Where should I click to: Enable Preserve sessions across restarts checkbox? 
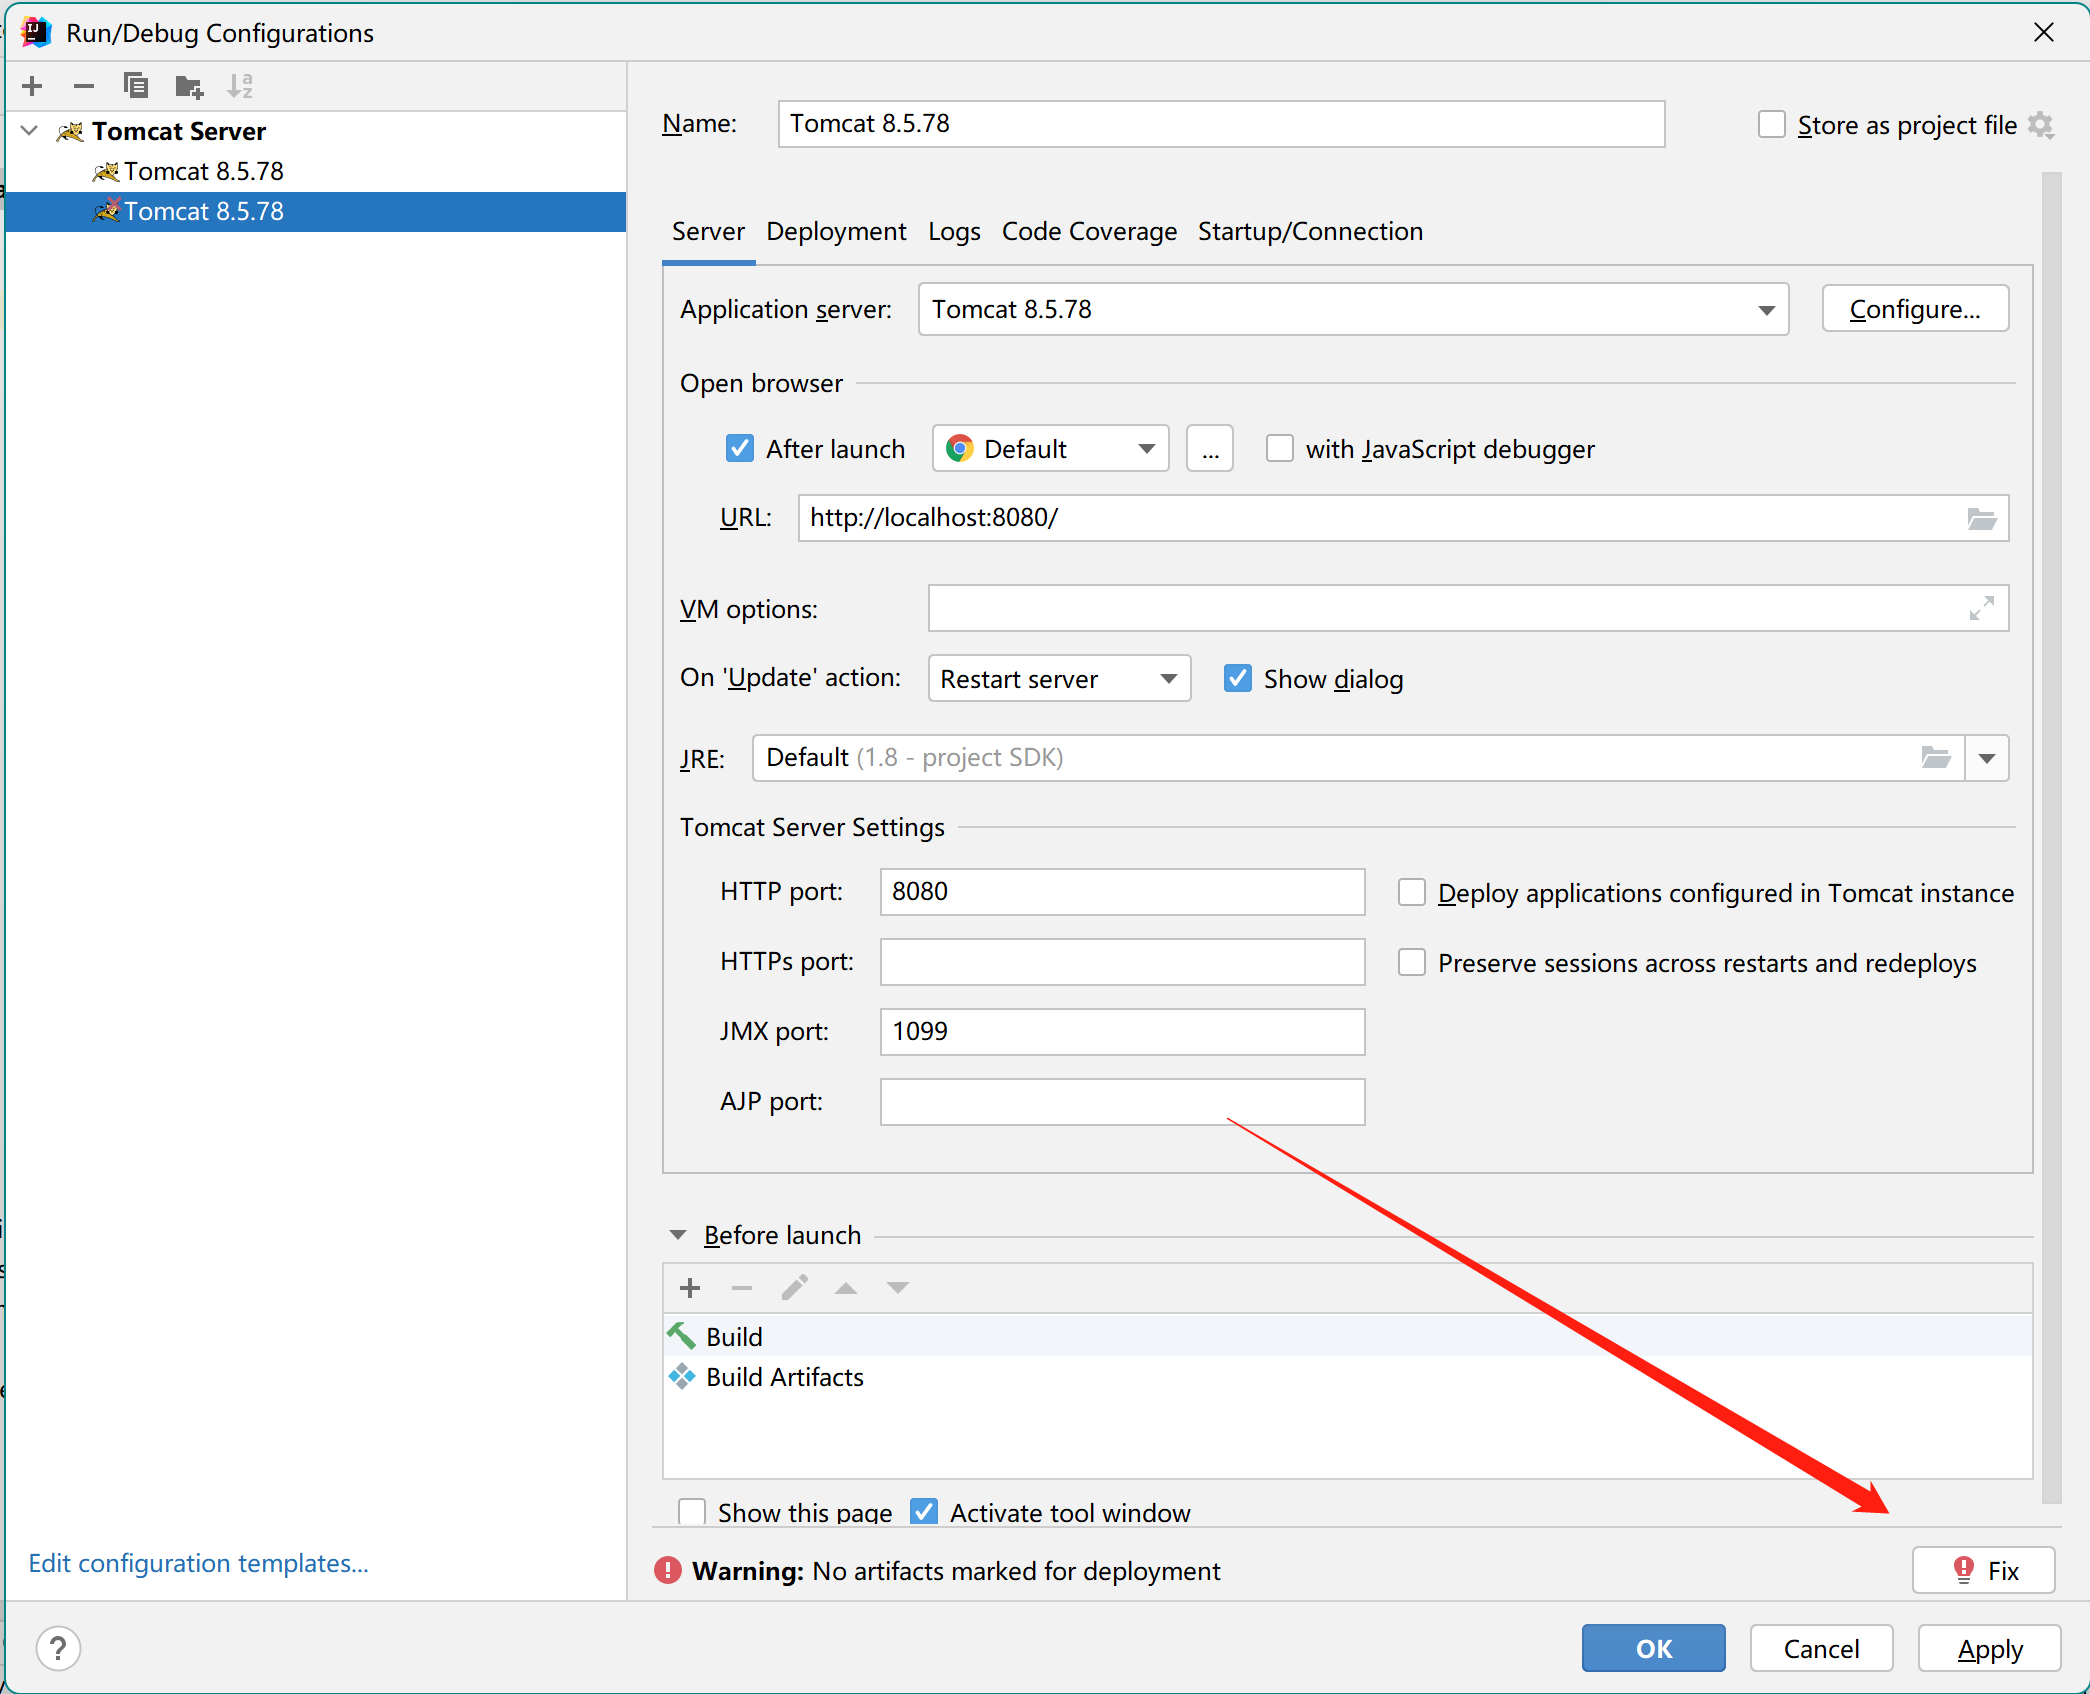[1411, 963]
